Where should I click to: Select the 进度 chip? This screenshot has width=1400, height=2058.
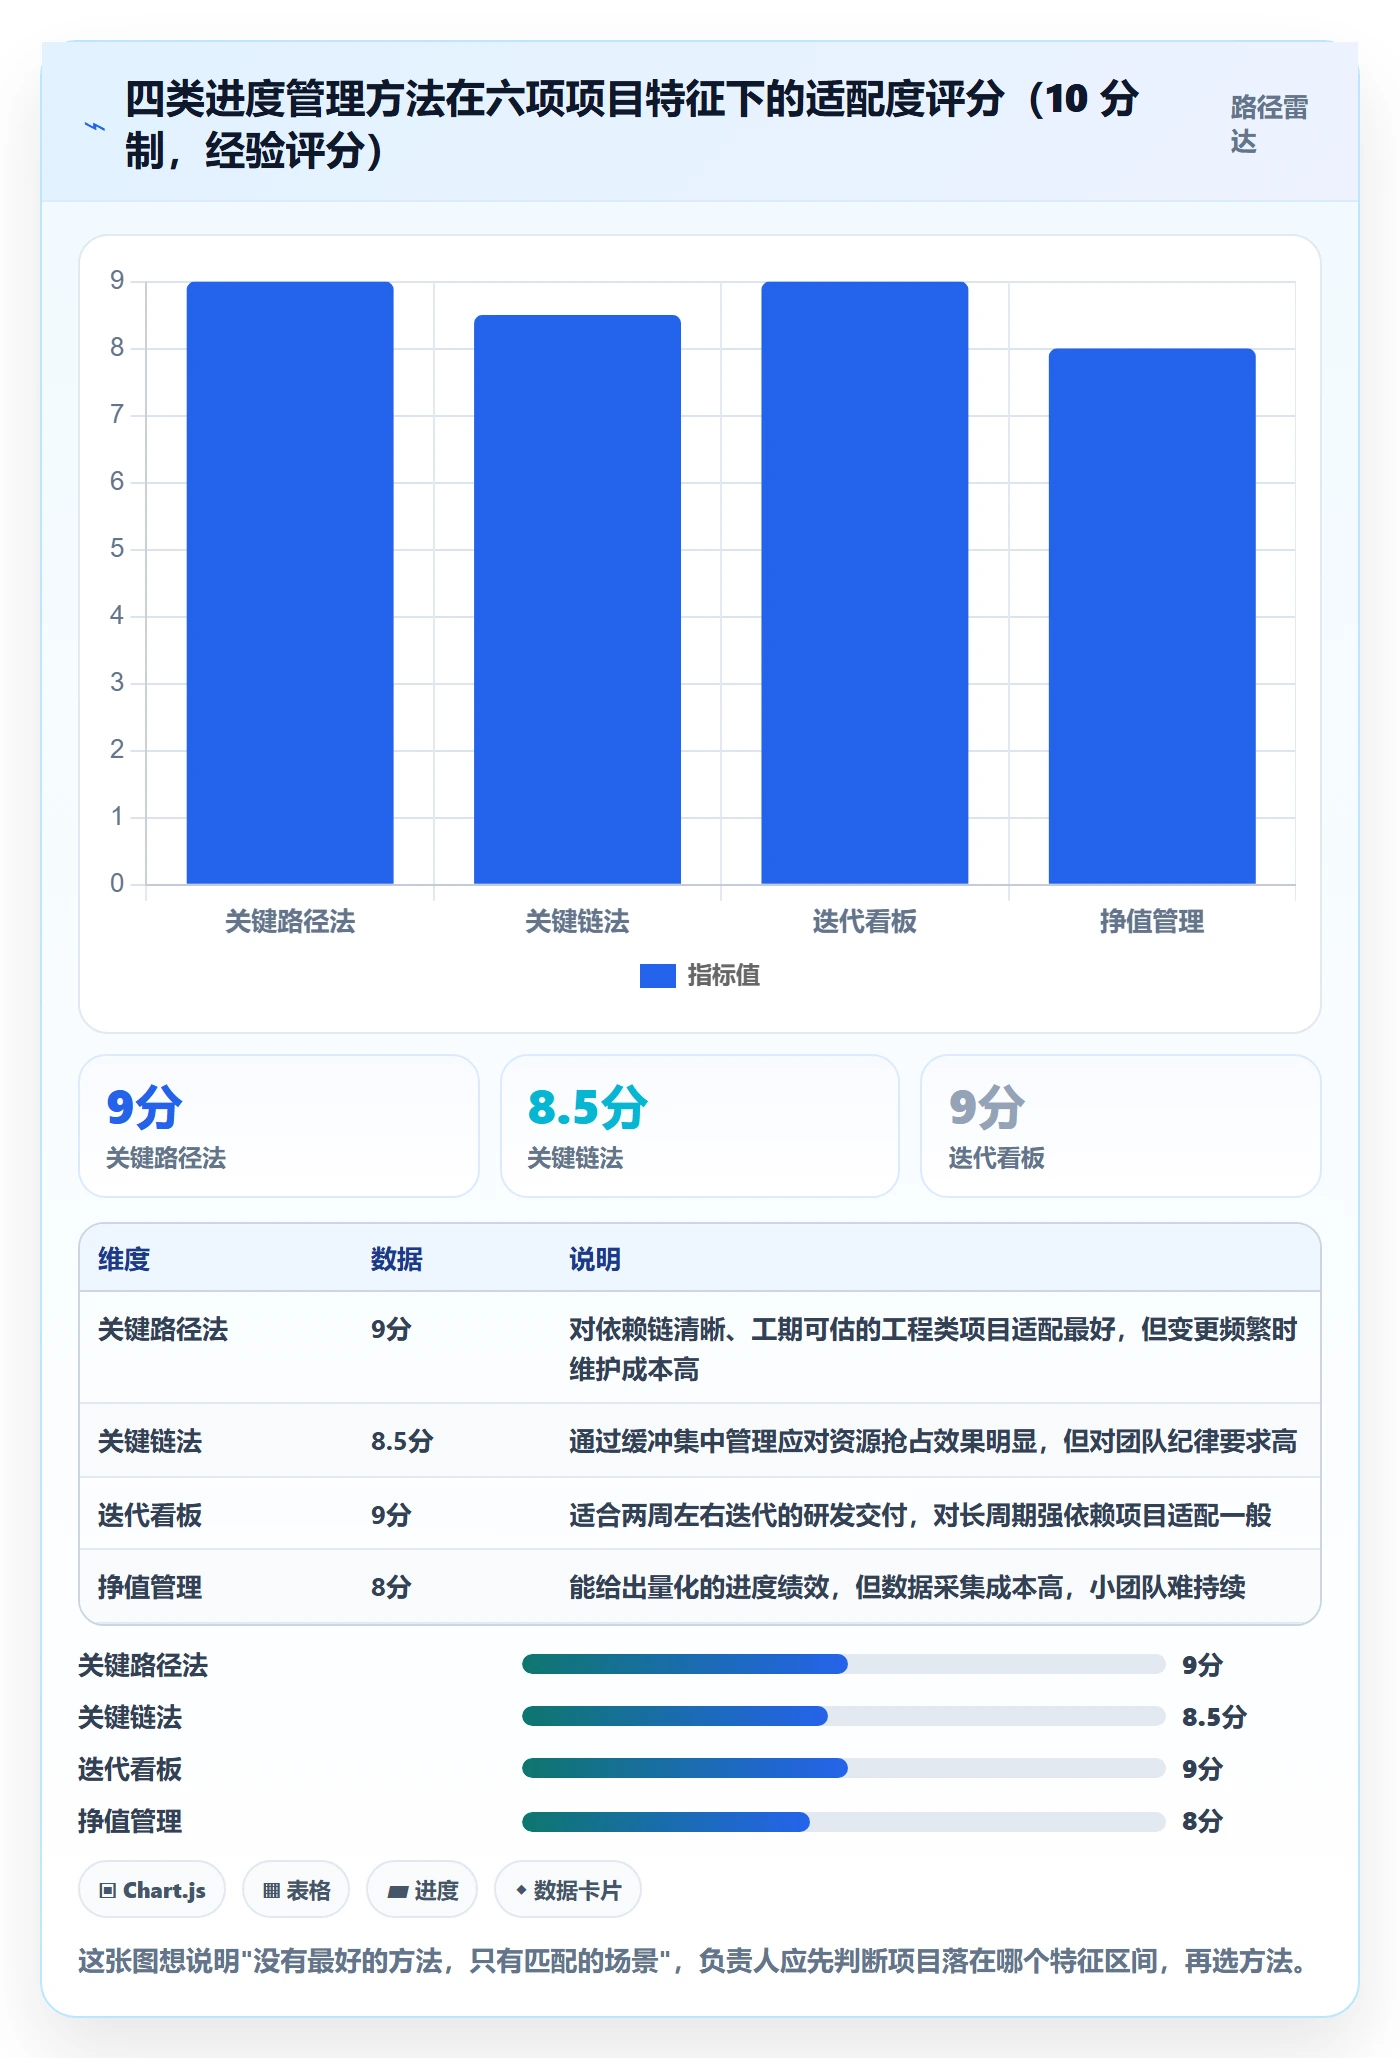pyautogui.click(x=422, y=1890)
